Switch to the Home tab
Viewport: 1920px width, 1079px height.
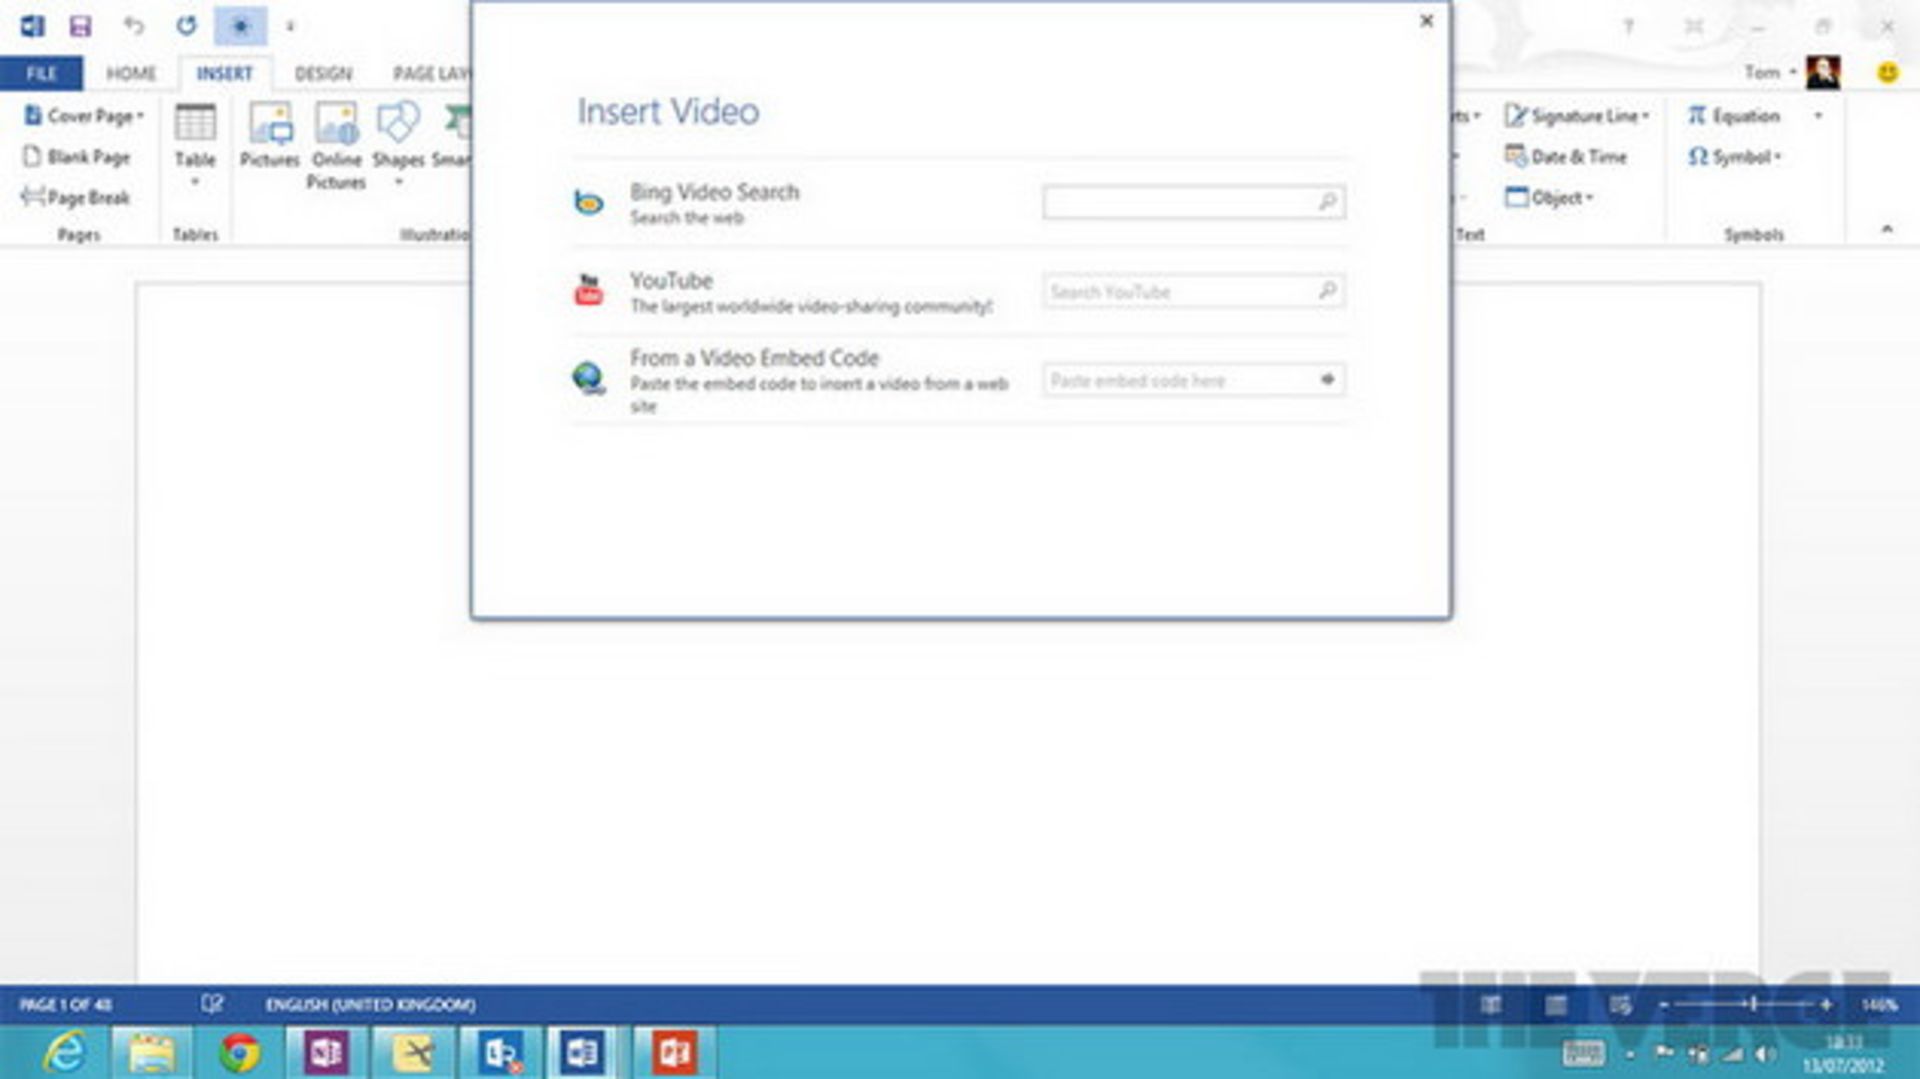[131, 73]
